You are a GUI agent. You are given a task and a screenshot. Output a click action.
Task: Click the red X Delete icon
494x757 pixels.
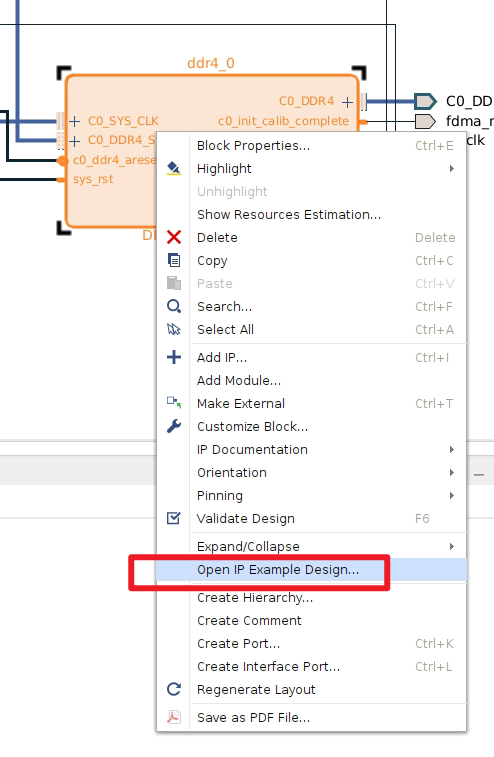(x=174, y=237)
